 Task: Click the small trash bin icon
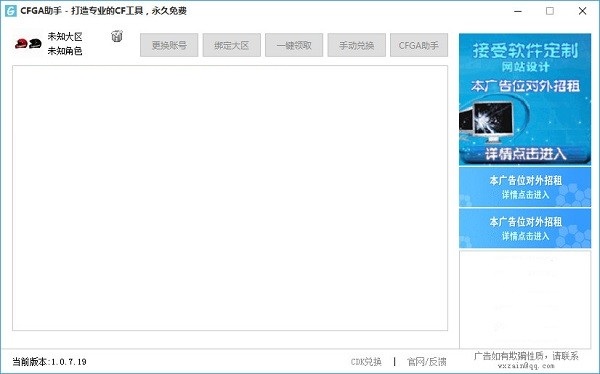pos(117,36)
